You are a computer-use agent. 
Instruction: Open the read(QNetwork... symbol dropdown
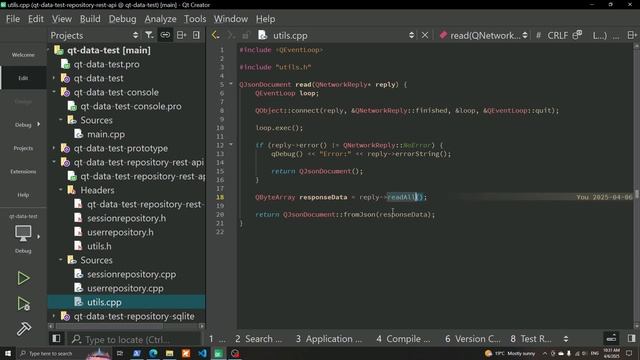pyautogui.click(x=484, y=36)
